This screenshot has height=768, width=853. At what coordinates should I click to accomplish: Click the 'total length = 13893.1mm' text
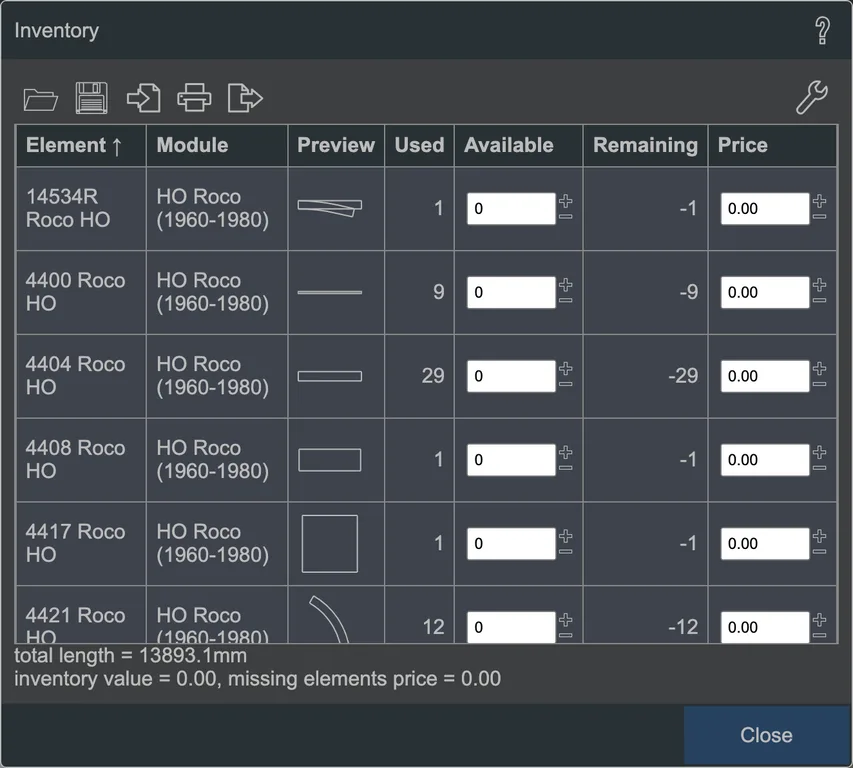point(131,655)
